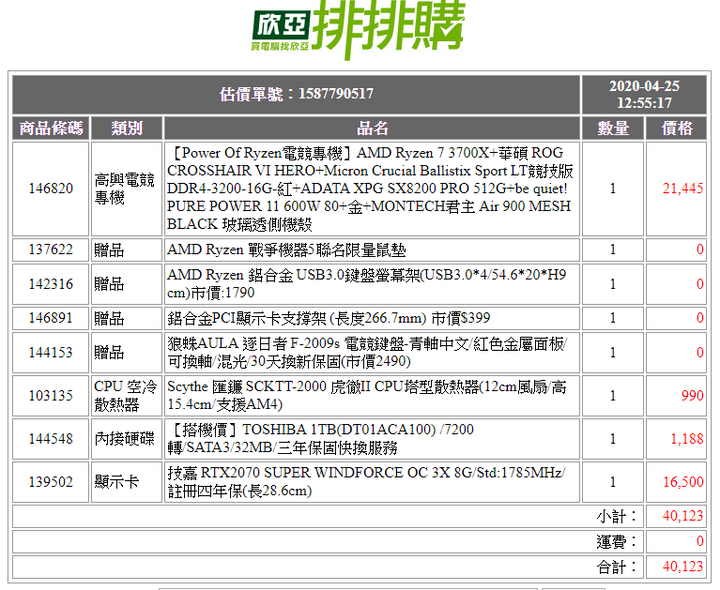Screen dimensions: 720x590
Task: Click the 運費 label
Action: point(617,542)
